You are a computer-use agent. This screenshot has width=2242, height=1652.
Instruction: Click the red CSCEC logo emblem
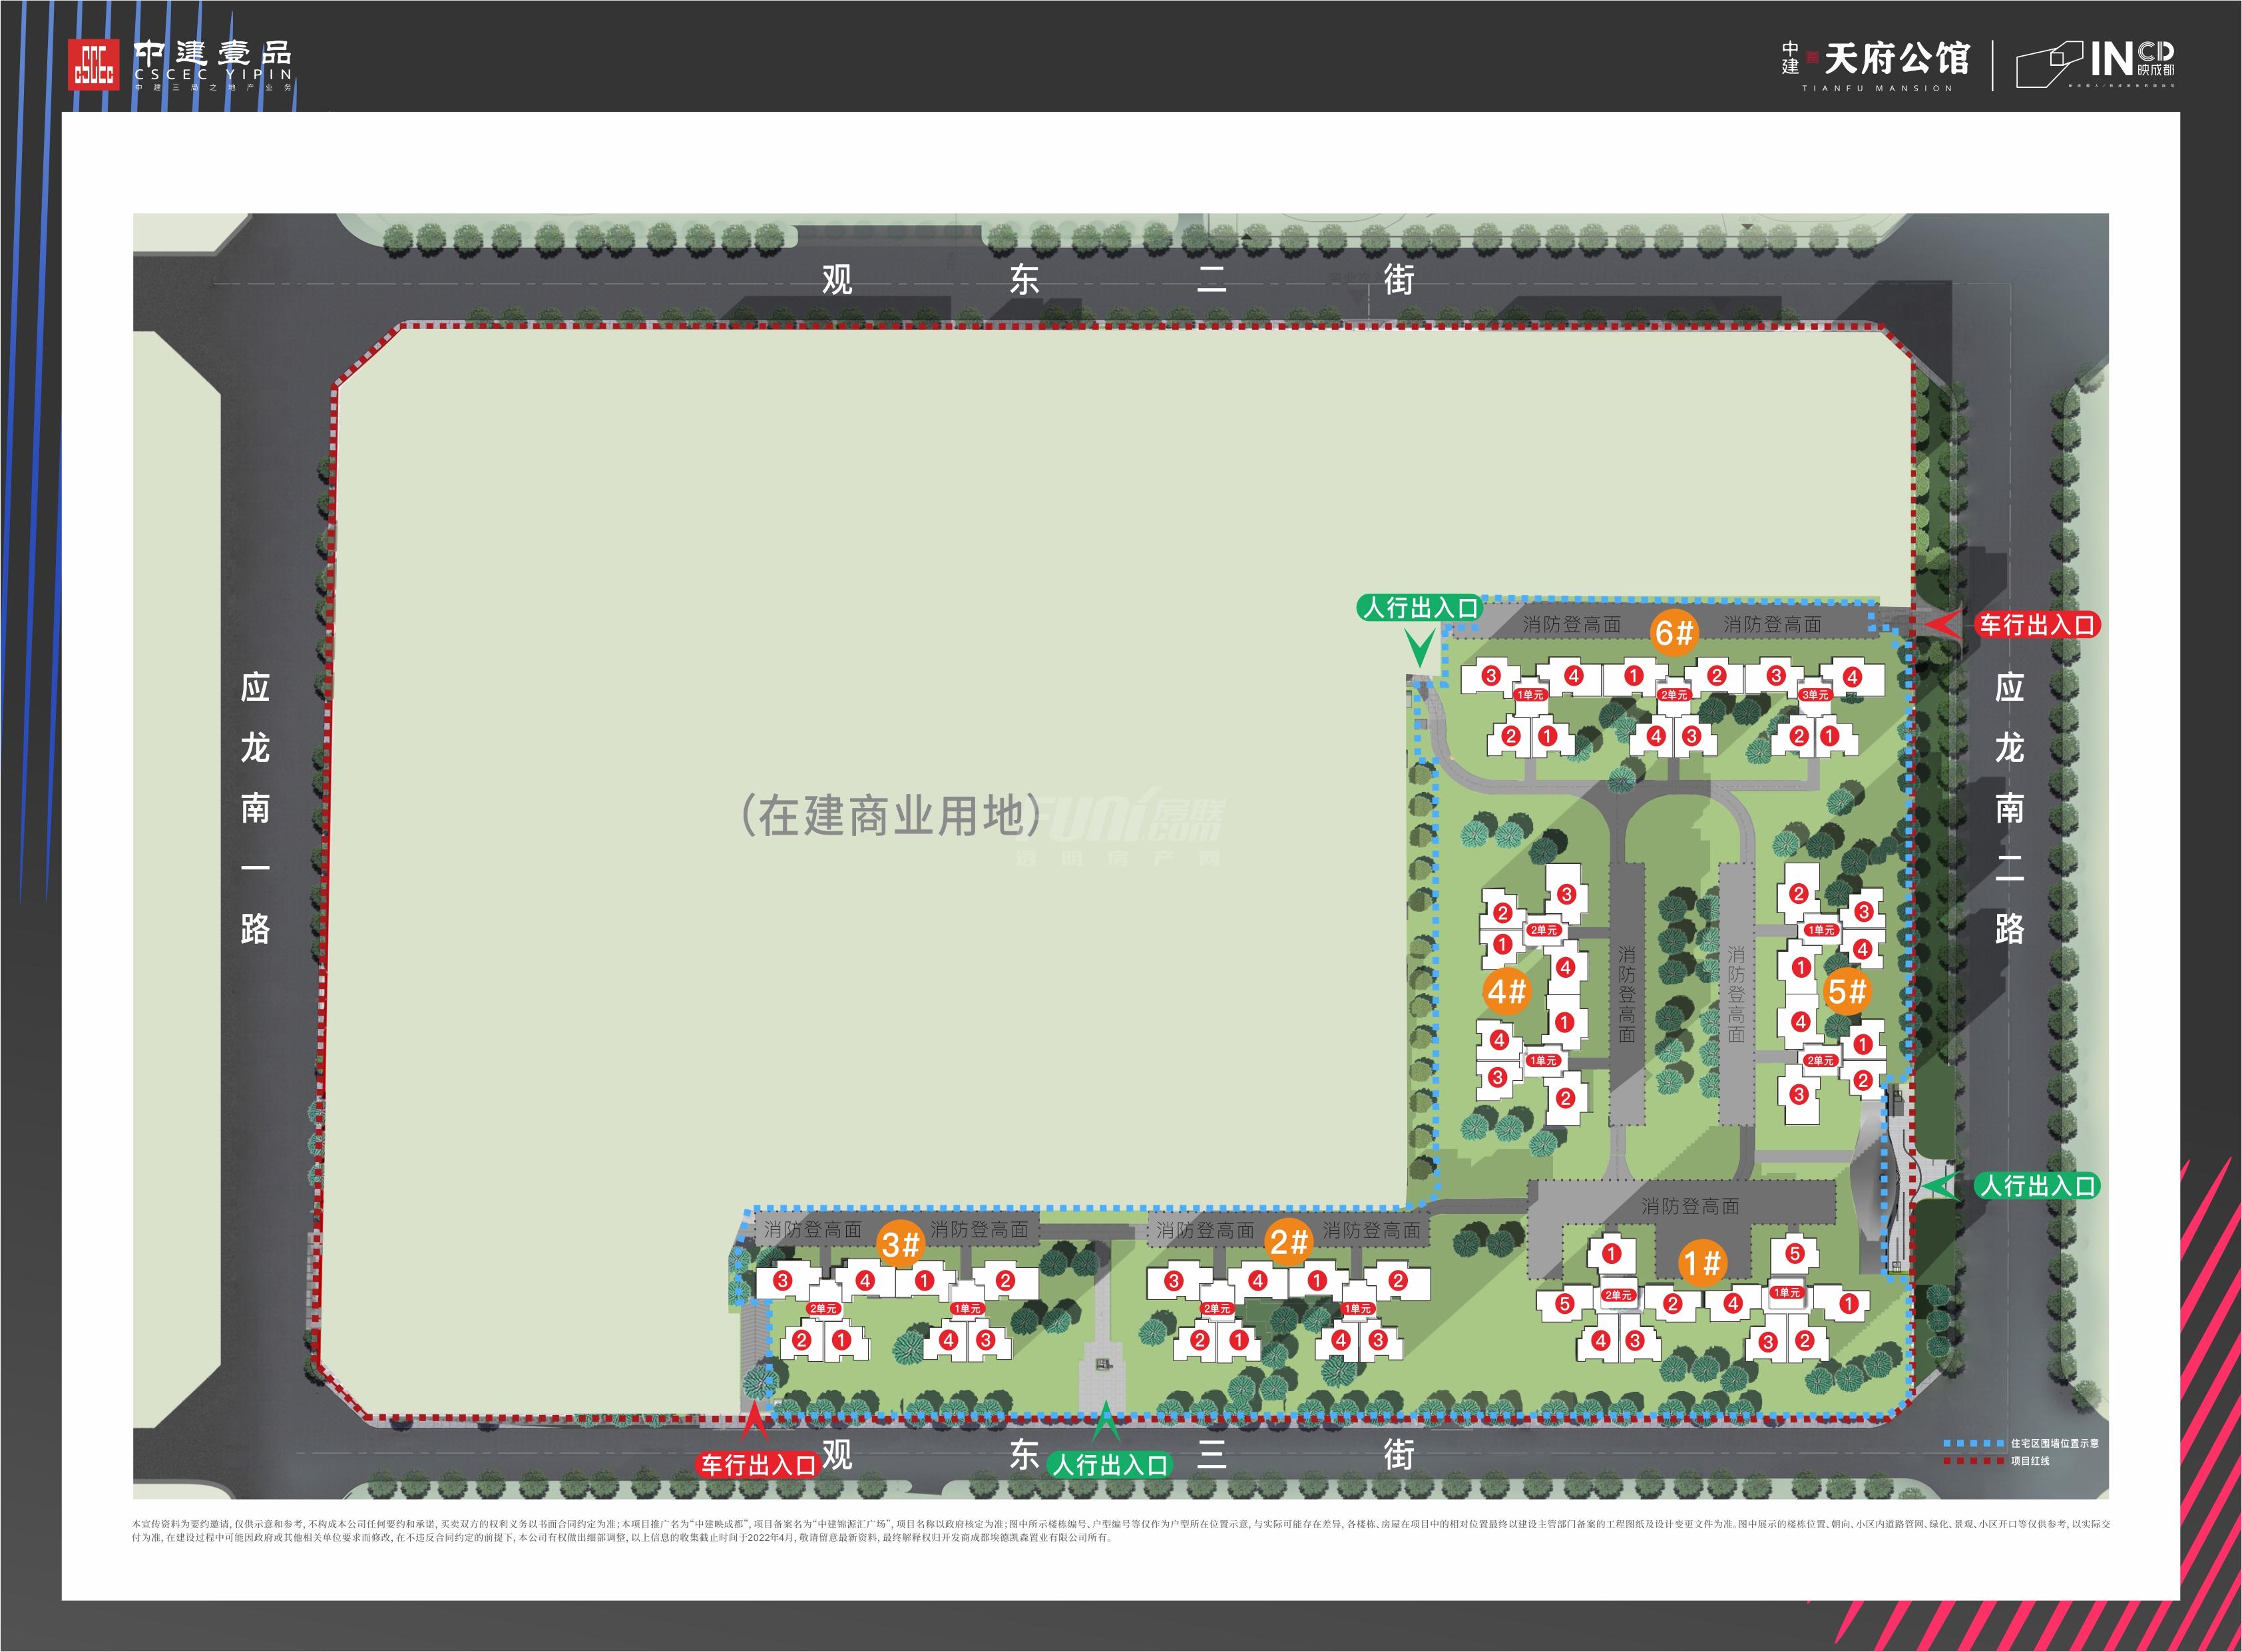(x=93, y=64)
